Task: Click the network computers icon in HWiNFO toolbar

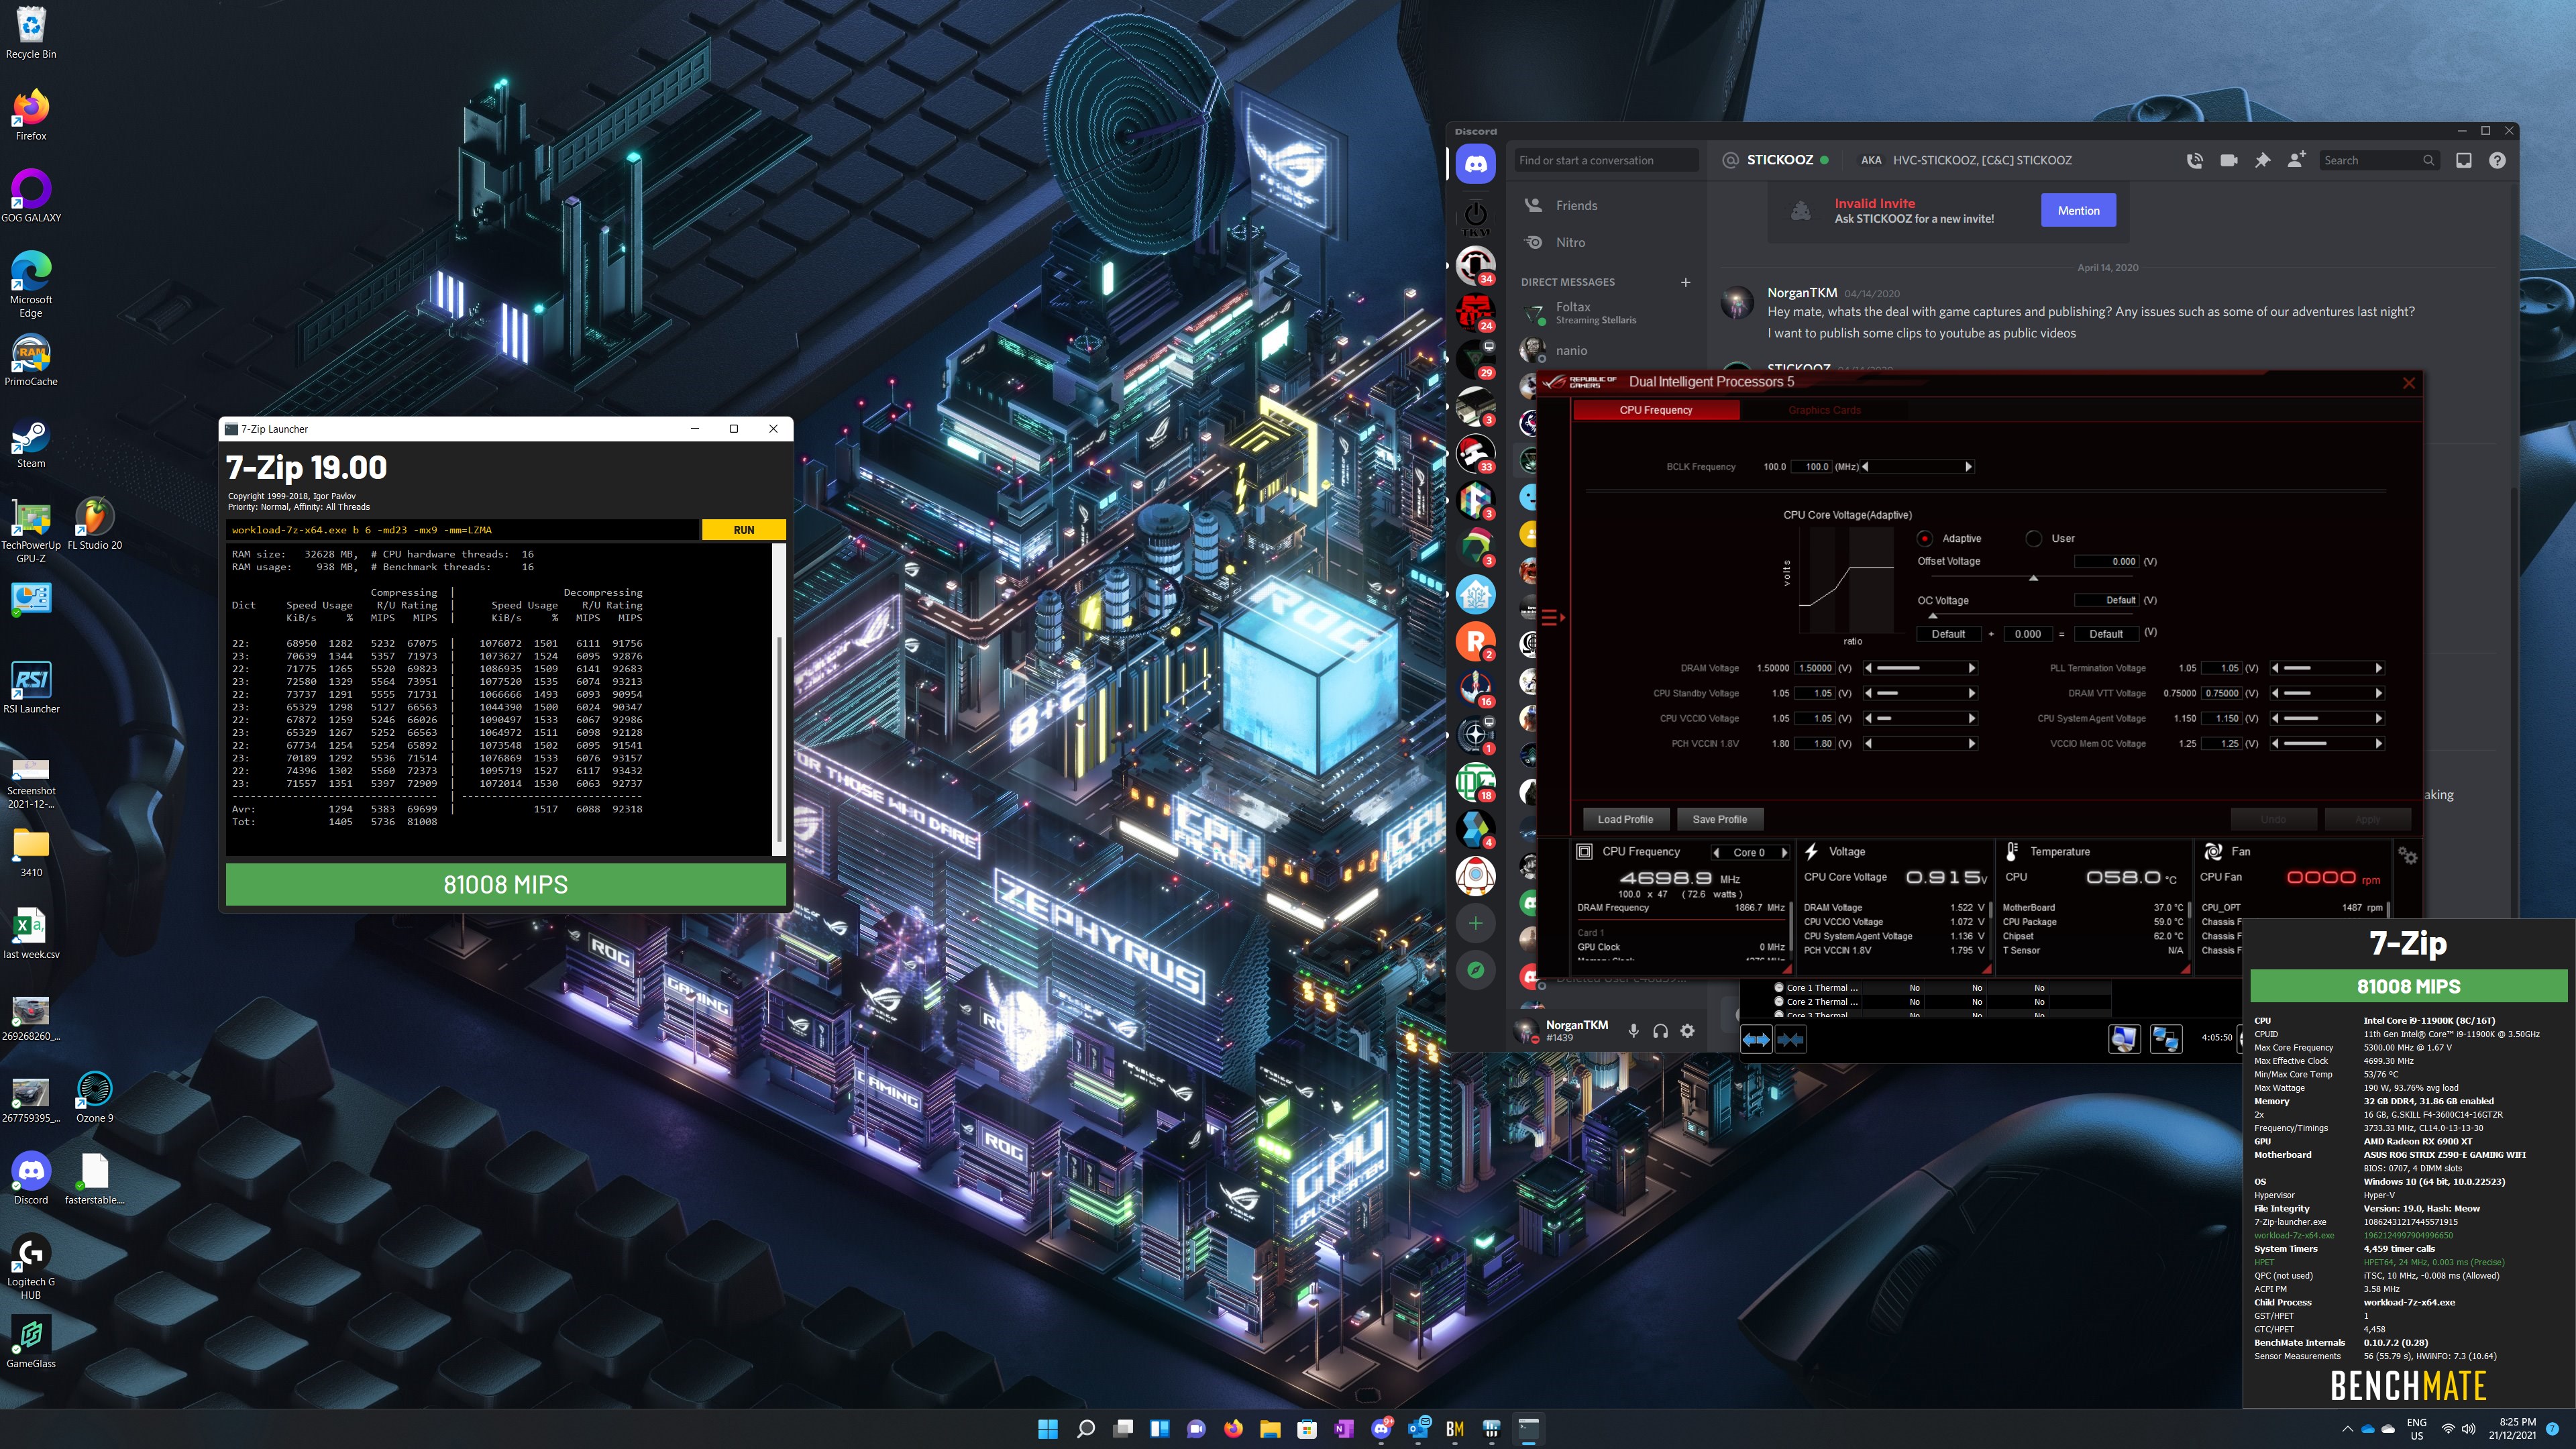Action: pyautogui.click(x=2166, y=1039)
